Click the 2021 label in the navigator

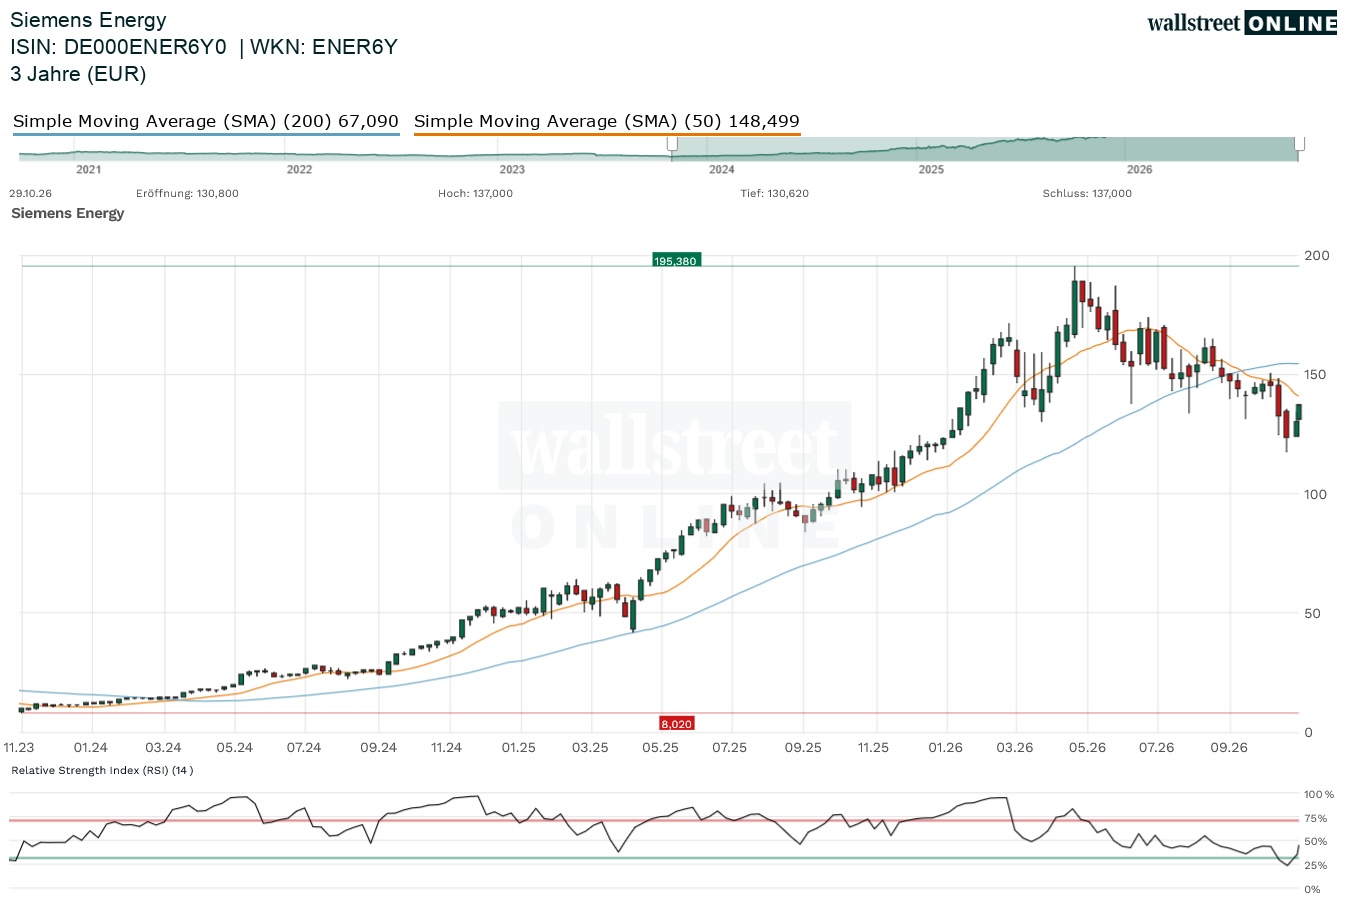[89, 170]
